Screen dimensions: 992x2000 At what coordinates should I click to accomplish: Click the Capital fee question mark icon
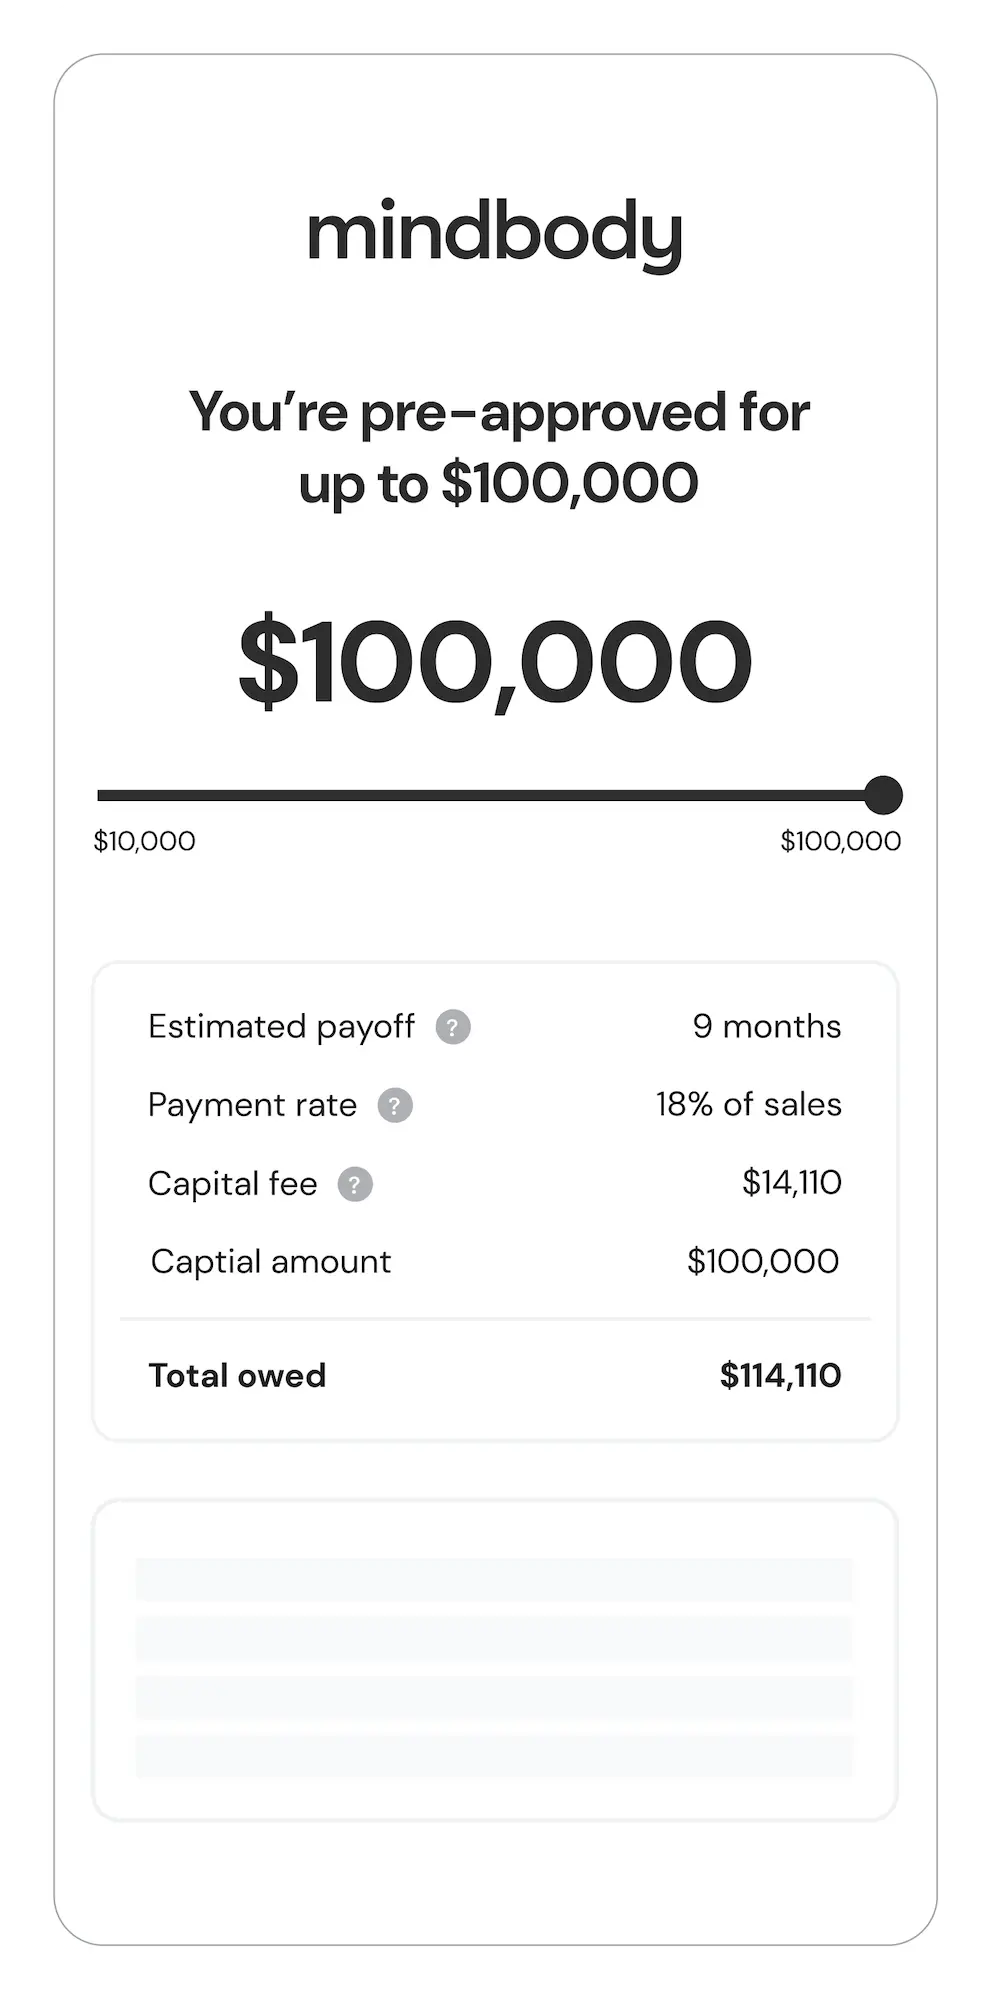(x=355, y=1184)
